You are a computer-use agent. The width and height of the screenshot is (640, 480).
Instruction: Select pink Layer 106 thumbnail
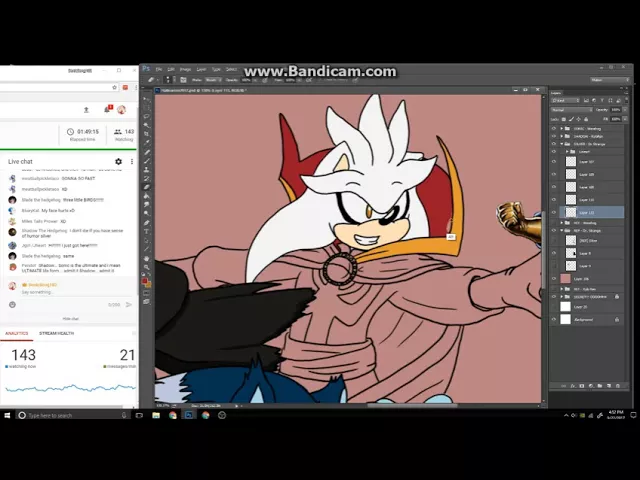[x=565, y=279]
